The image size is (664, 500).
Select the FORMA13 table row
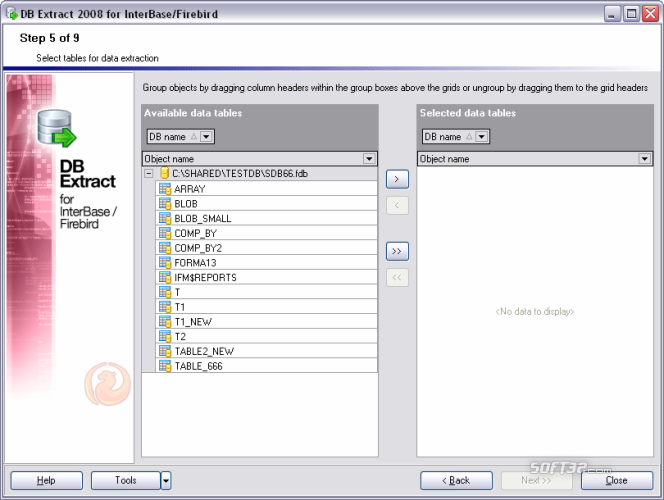point(266,262)
